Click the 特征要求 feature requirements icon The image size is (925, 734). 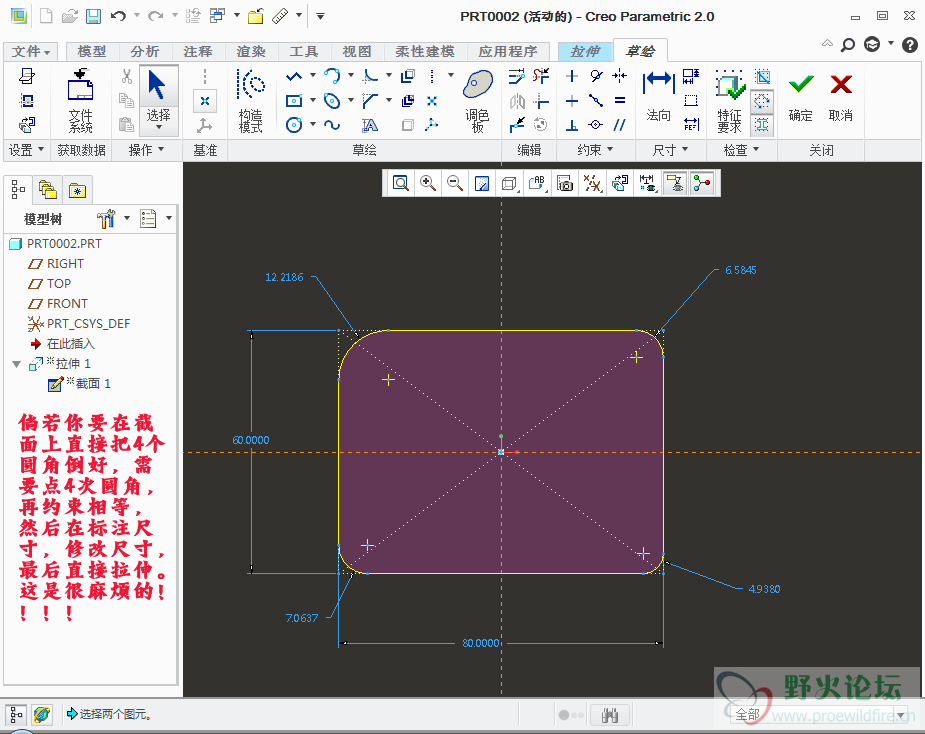[x=730, y=101]
